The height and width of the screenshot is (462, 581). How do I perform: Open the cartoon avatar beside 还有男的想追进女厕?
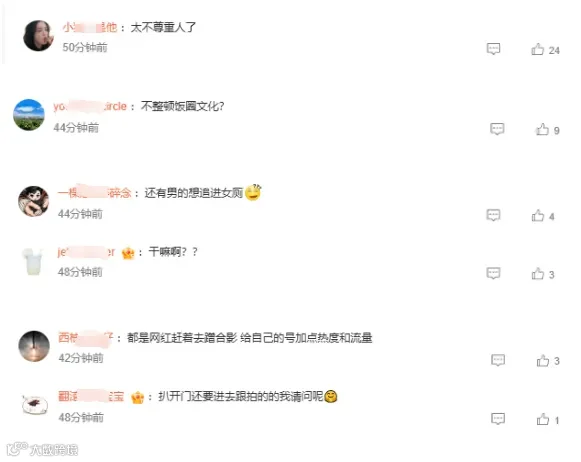(34, 201)
